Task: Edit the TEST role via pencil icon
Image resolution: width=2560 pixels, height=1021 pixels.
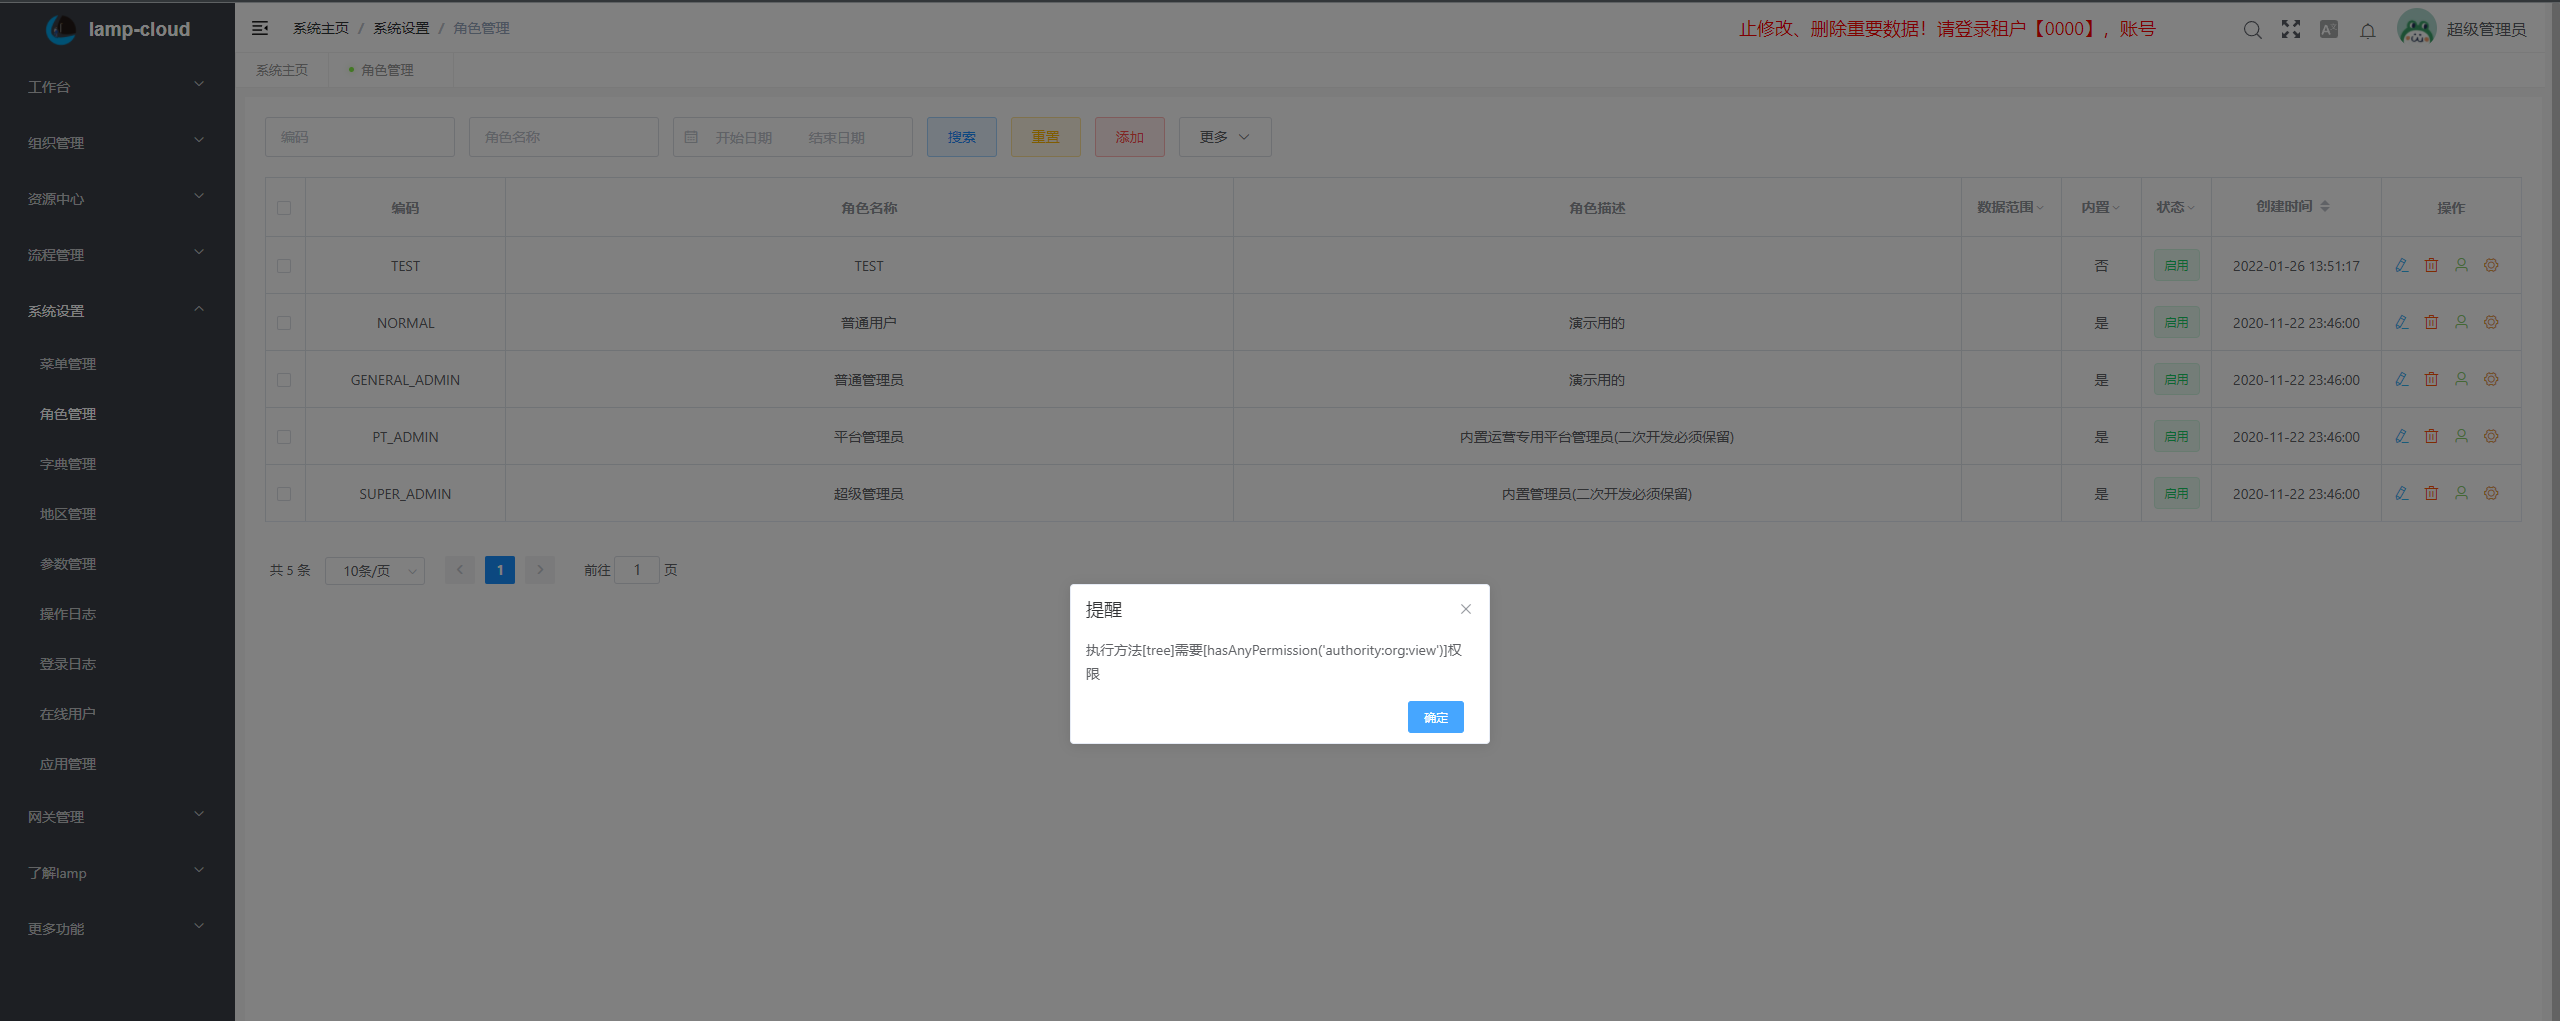Action: coord(2401,265)
